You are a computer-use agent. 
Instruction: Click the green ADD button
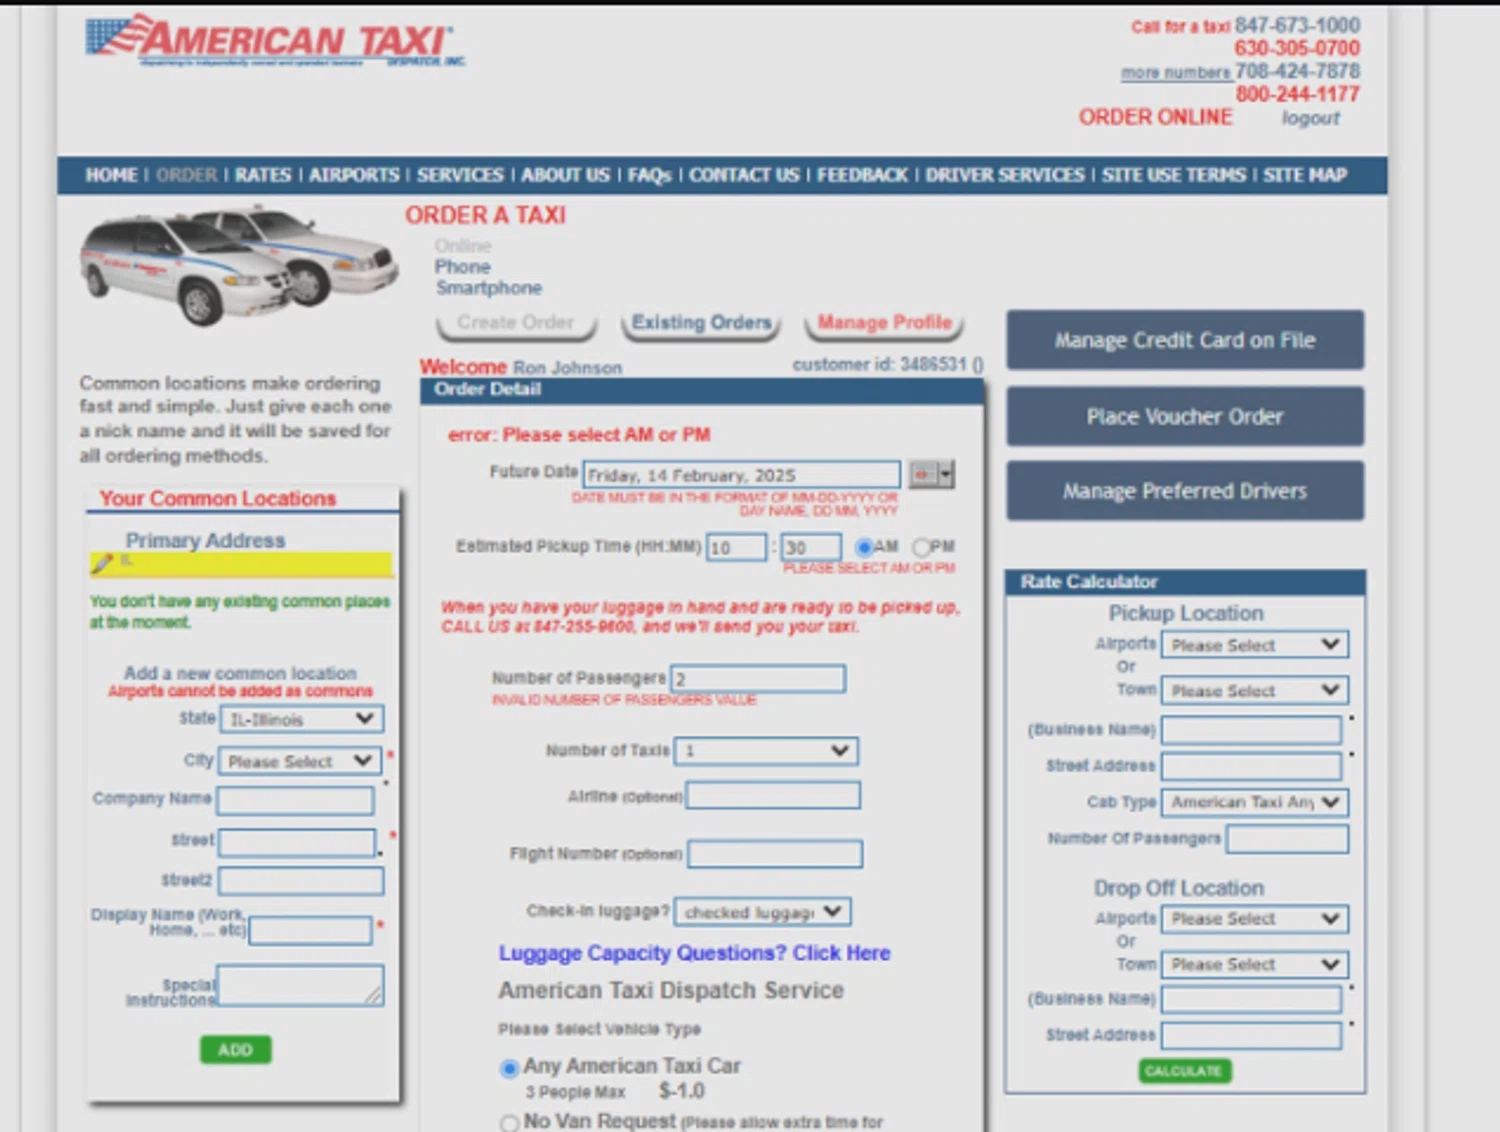click(x=235, y=1050)
